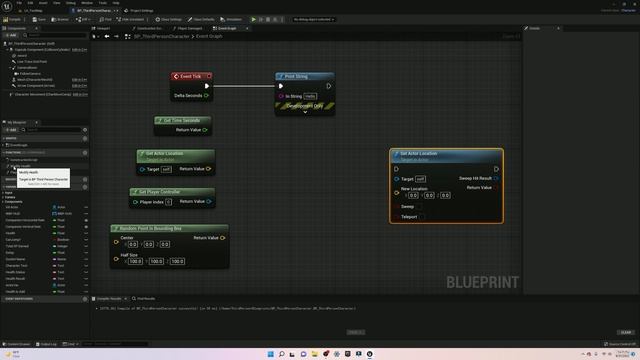Click Set Actor Location exec output pin

pos(496,169)
